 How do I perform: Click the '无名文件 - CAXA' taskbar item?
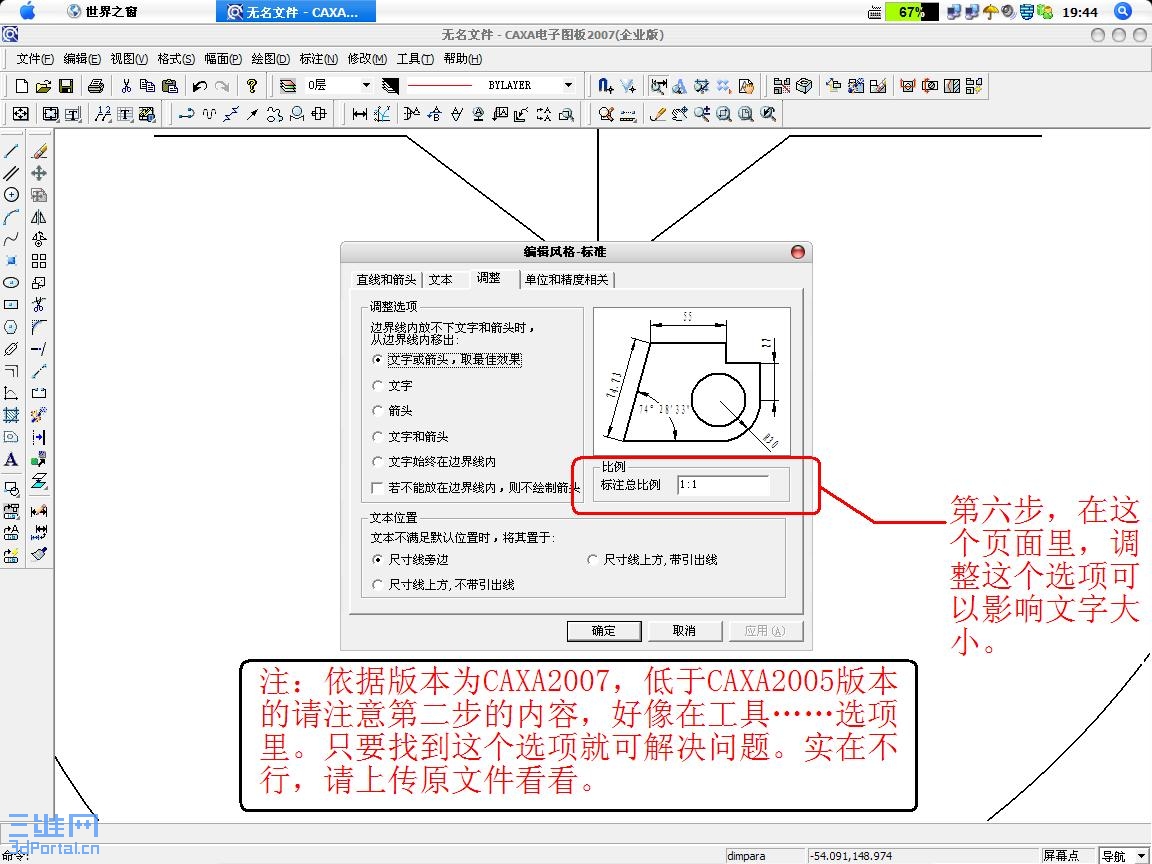click(295, 12)
